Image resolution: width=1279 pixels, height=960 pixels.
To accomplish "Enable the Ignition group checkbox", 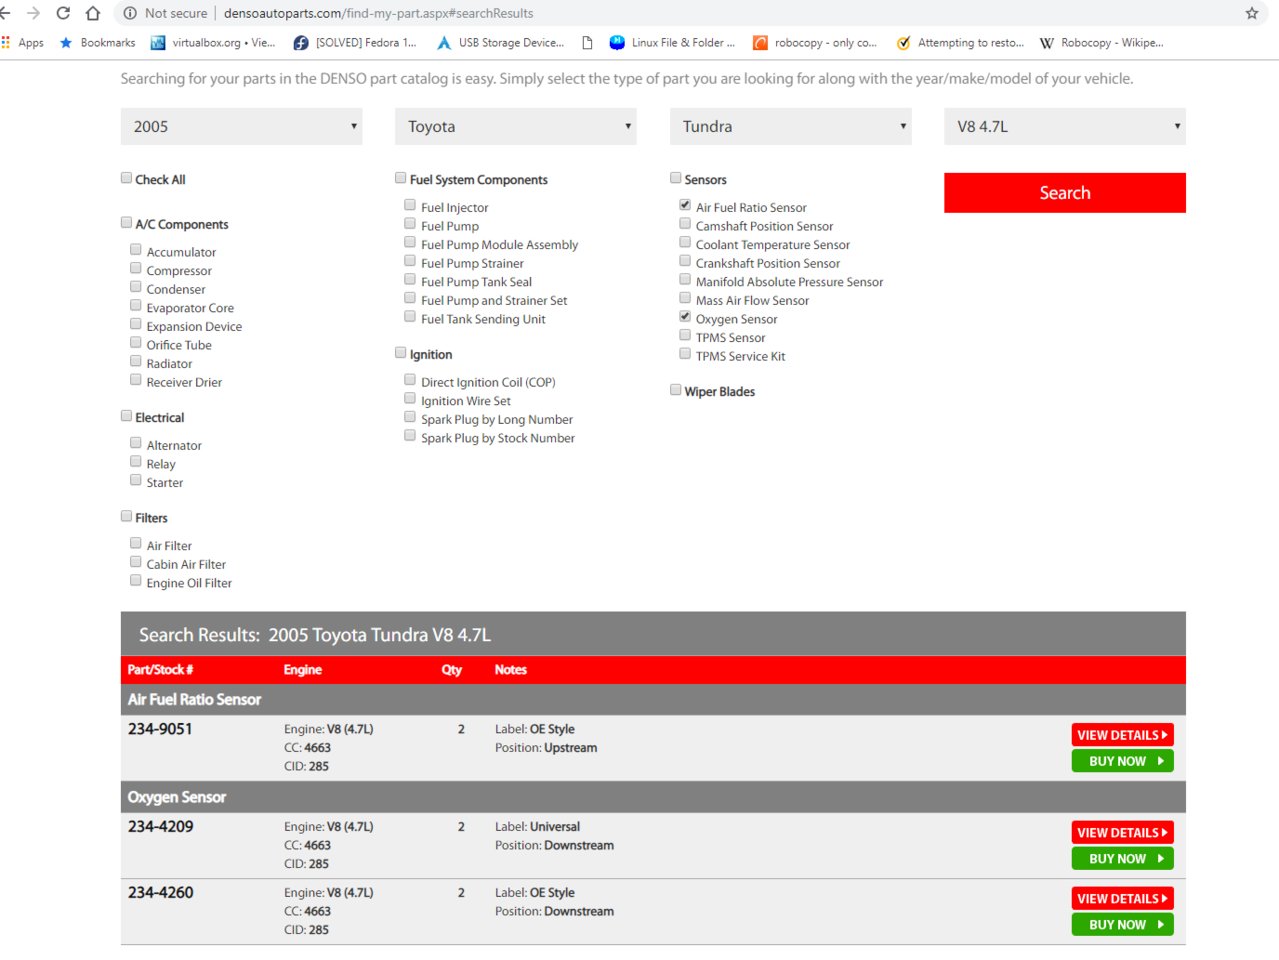I will tap(401, 353).
